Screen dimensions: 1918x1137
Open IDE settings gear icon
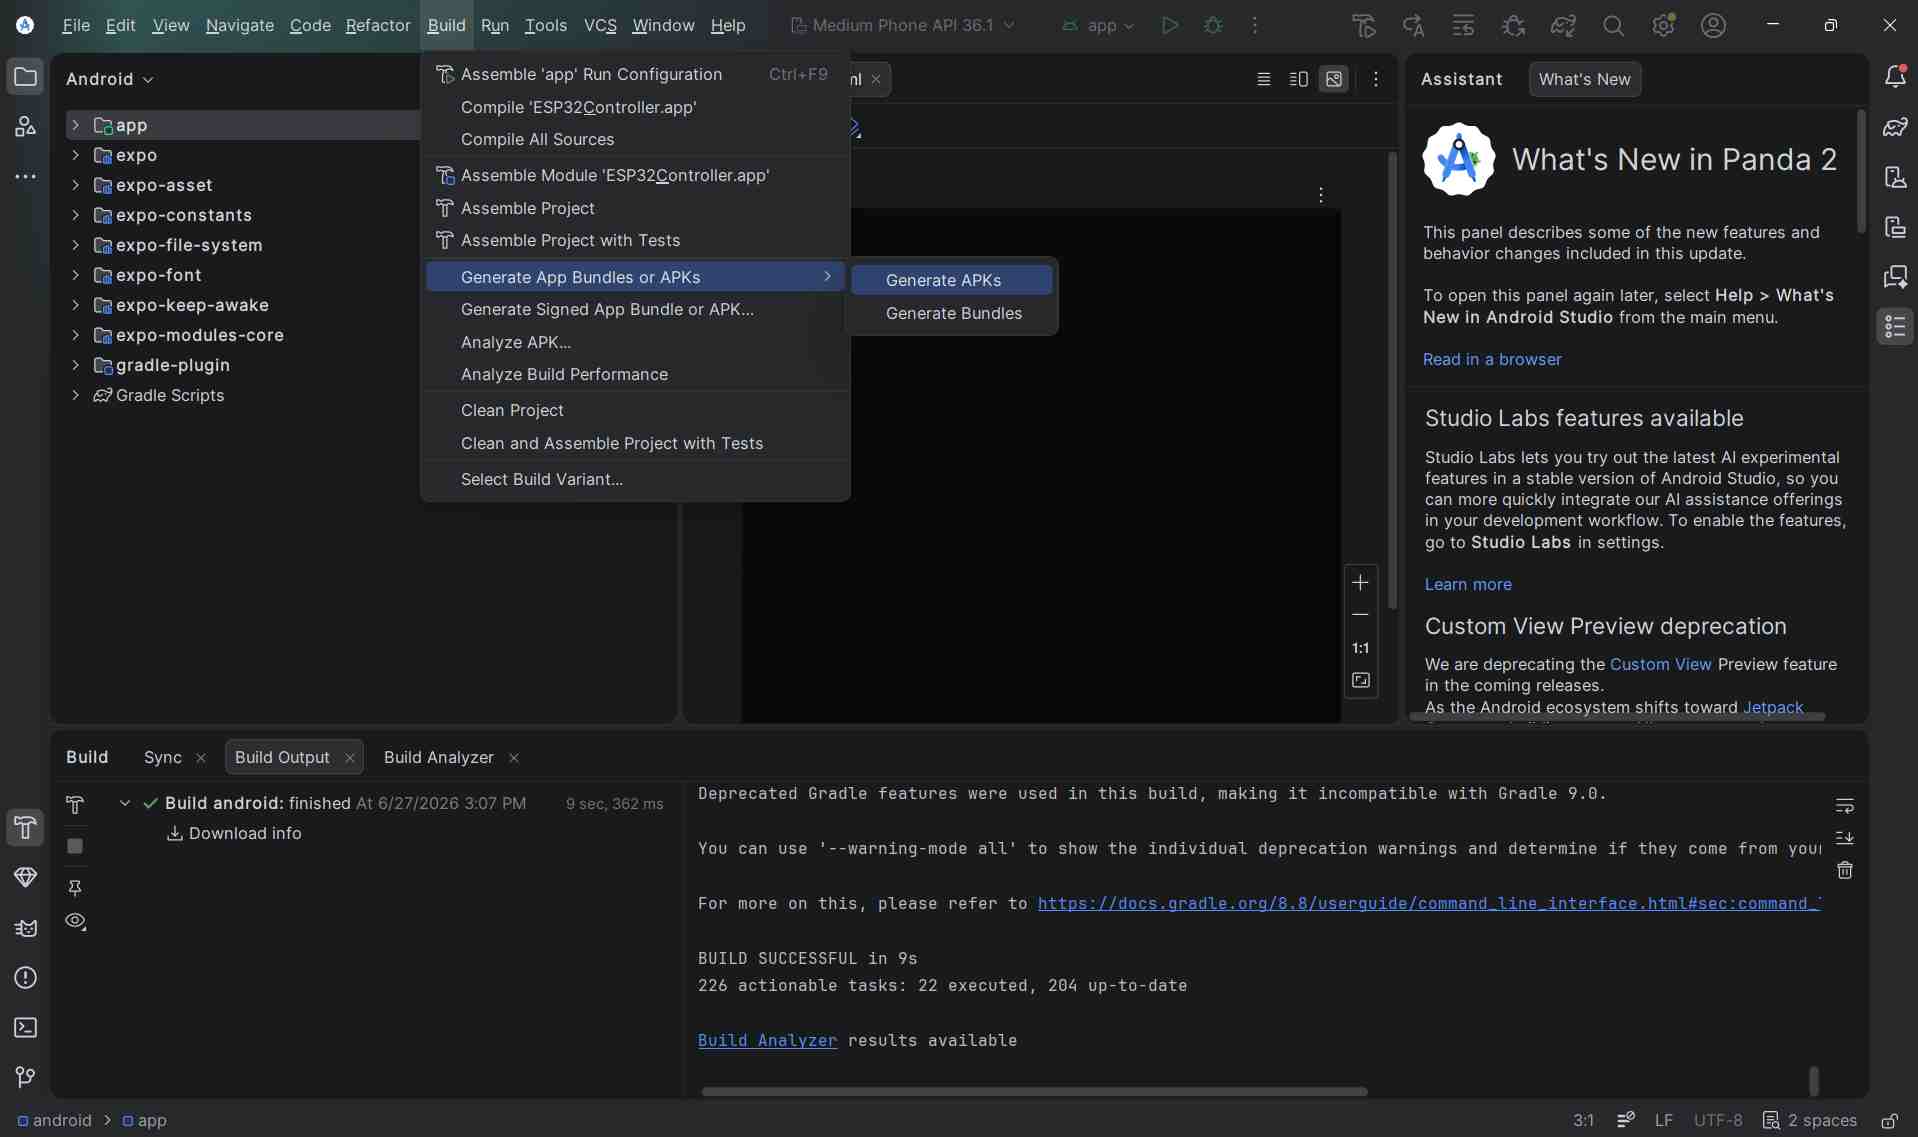(1663, 25)
